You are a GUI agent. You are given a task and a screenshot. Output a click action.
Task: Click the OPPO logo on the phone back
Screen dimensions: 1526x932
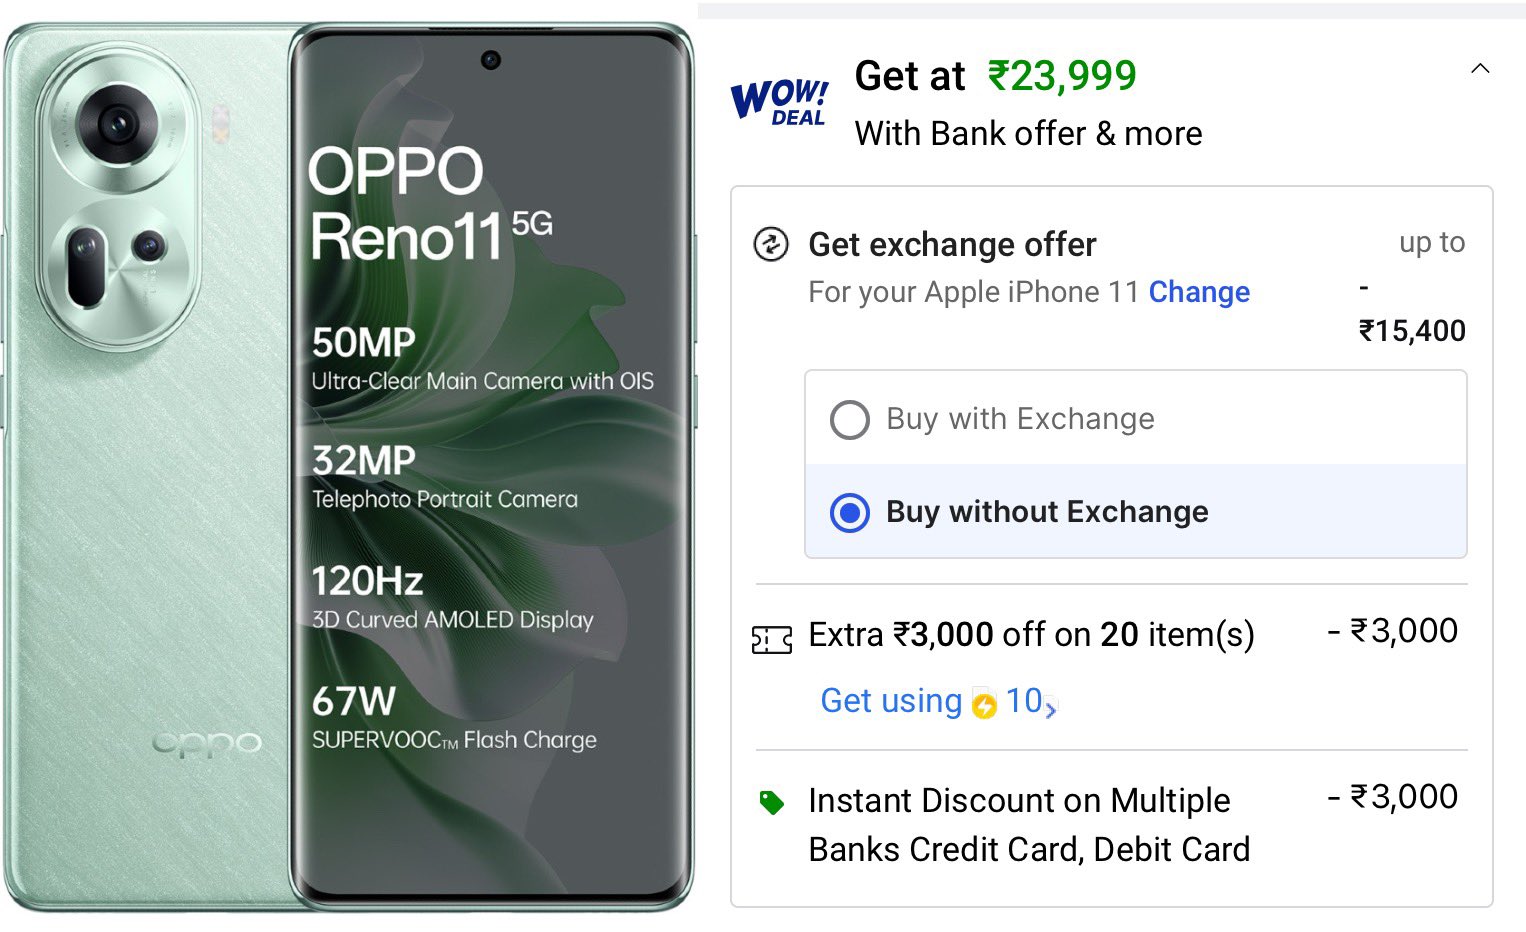pos(207,744)
